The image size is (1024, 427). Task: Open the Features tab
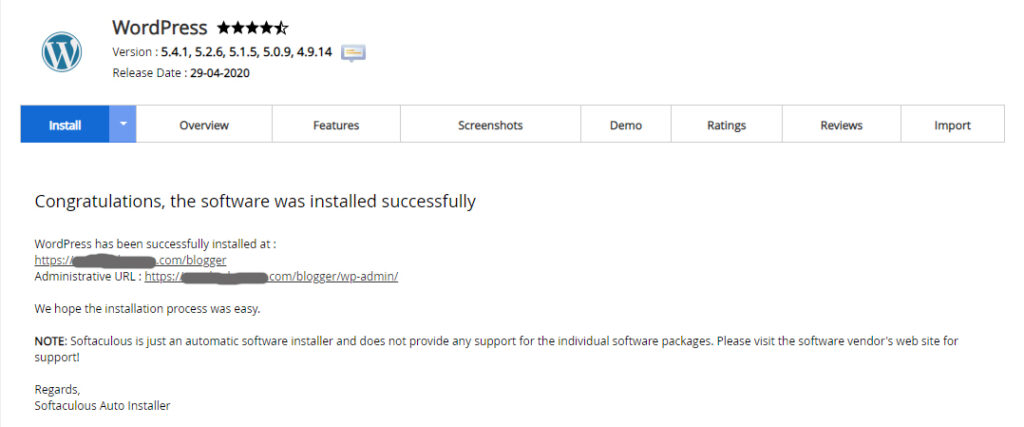(336, 125)
